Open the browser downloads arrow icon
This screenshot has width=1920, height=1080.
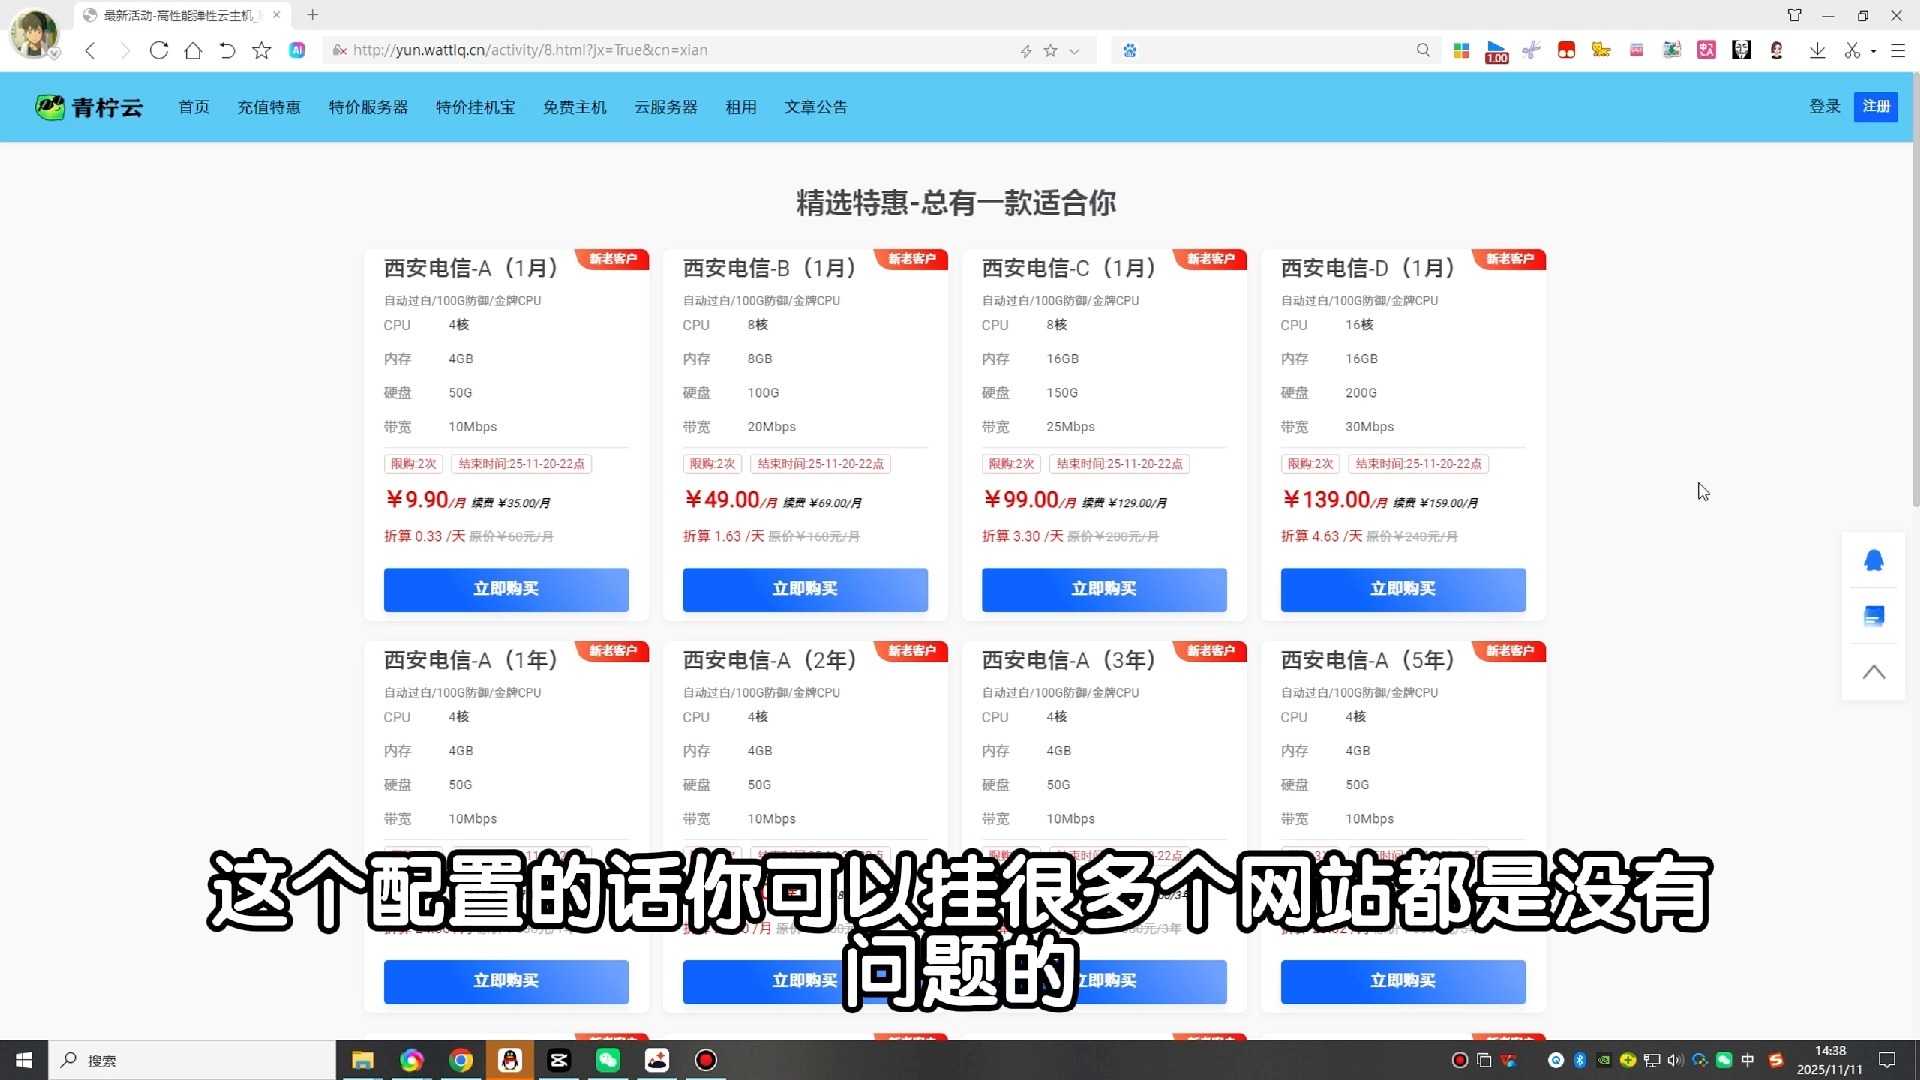coord(1817,50)
